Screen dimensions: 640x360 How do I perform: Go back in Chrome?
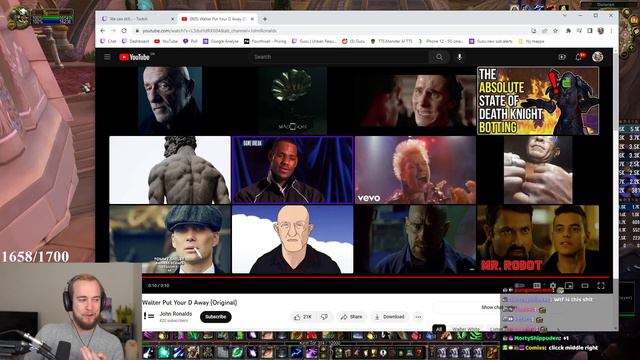[103, 31]
